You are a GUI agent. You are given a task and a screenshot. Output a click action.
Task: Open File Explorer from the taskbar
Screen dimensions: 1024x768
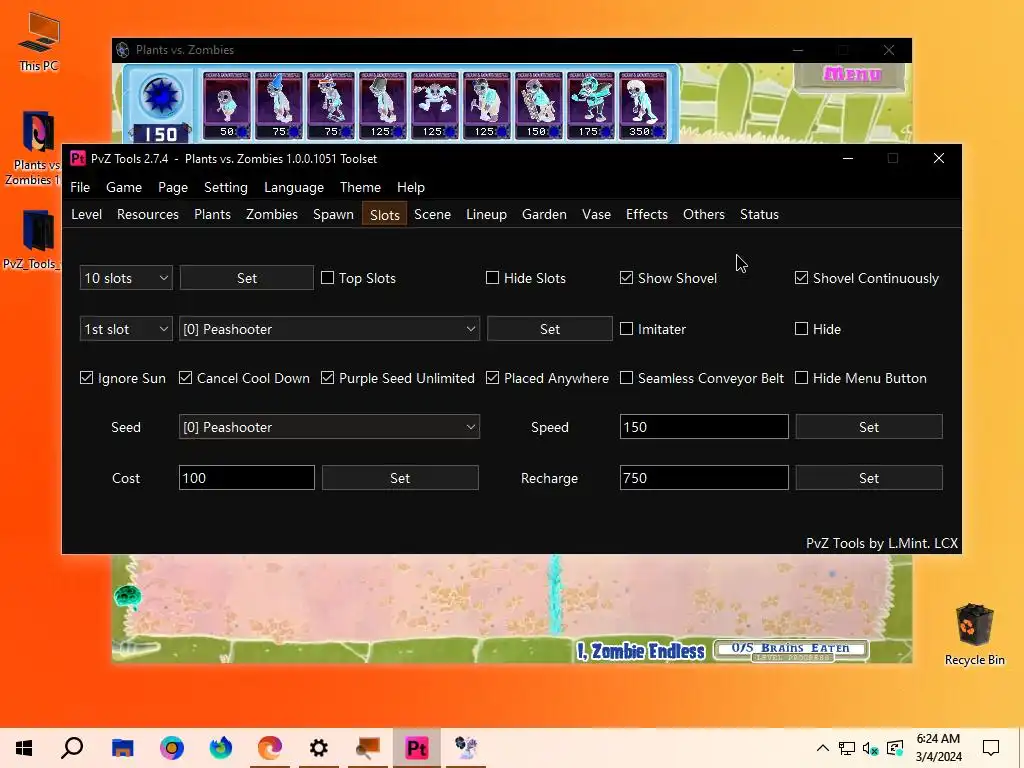pyautogui.click(x=122, y=748)
